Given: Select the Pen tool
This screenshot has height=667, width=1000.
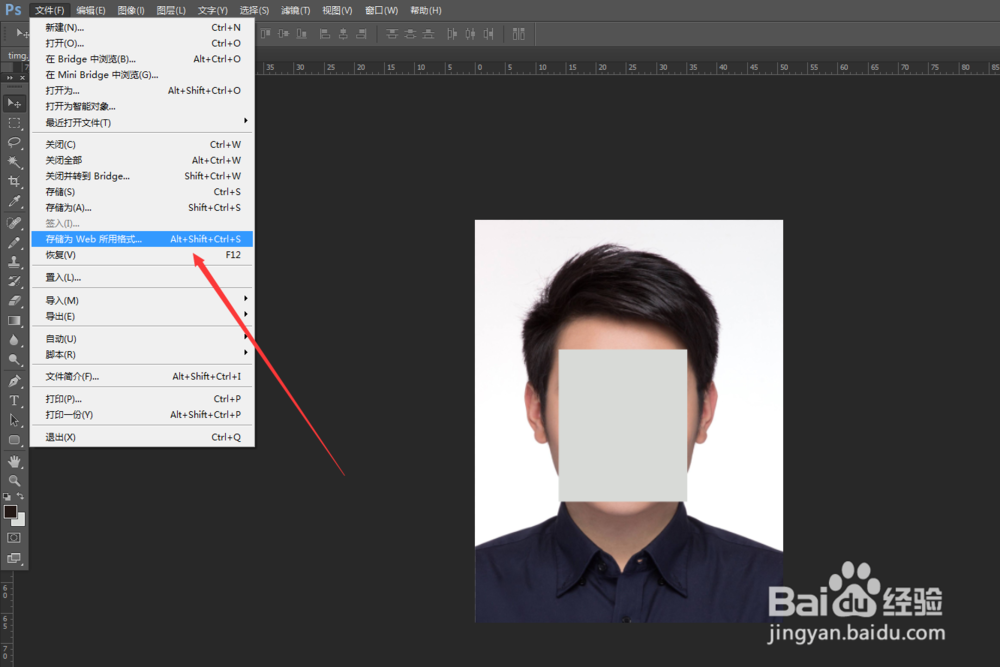Looking at the screenshot, I should point(14,381).
